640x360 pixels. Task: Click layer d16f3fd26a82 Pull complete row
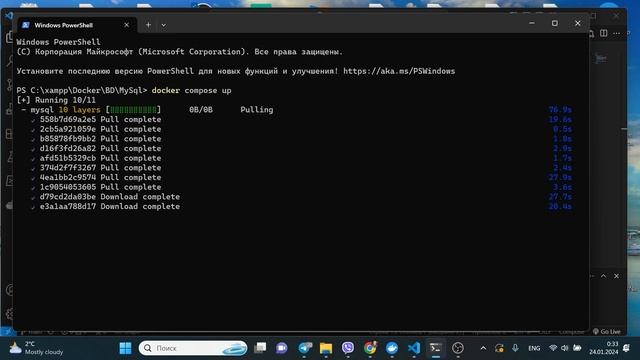96,149
